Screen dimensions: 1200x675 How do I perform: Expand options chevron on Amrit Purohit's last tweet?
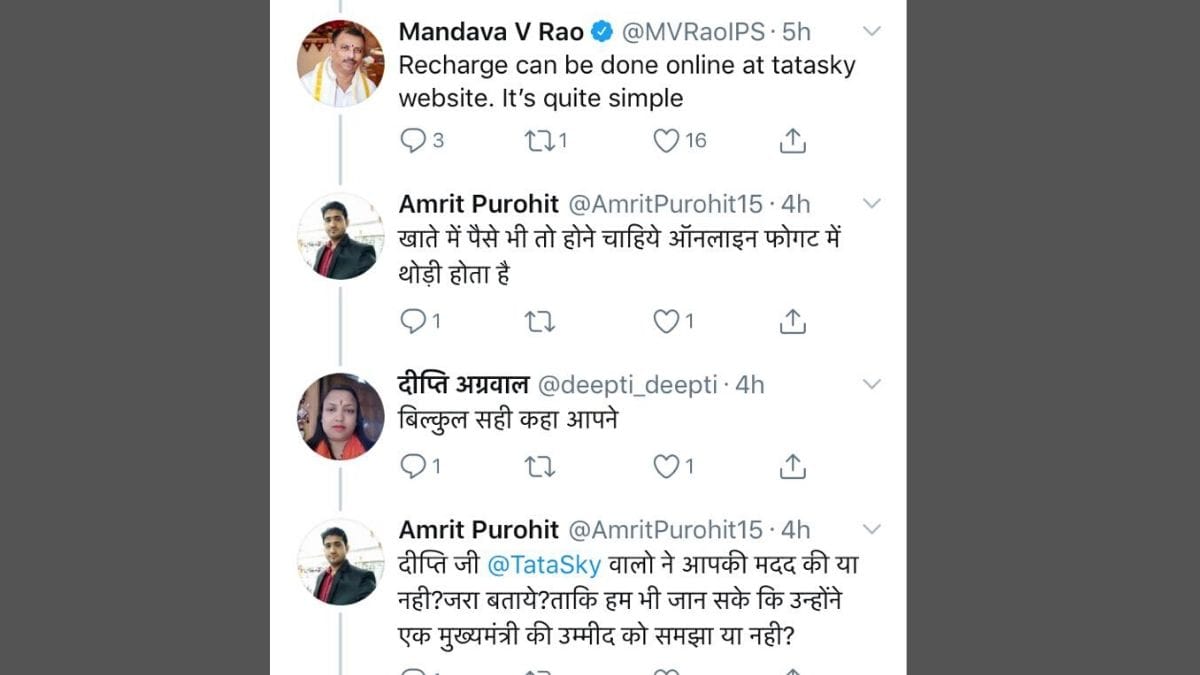[x=872, y=529]
